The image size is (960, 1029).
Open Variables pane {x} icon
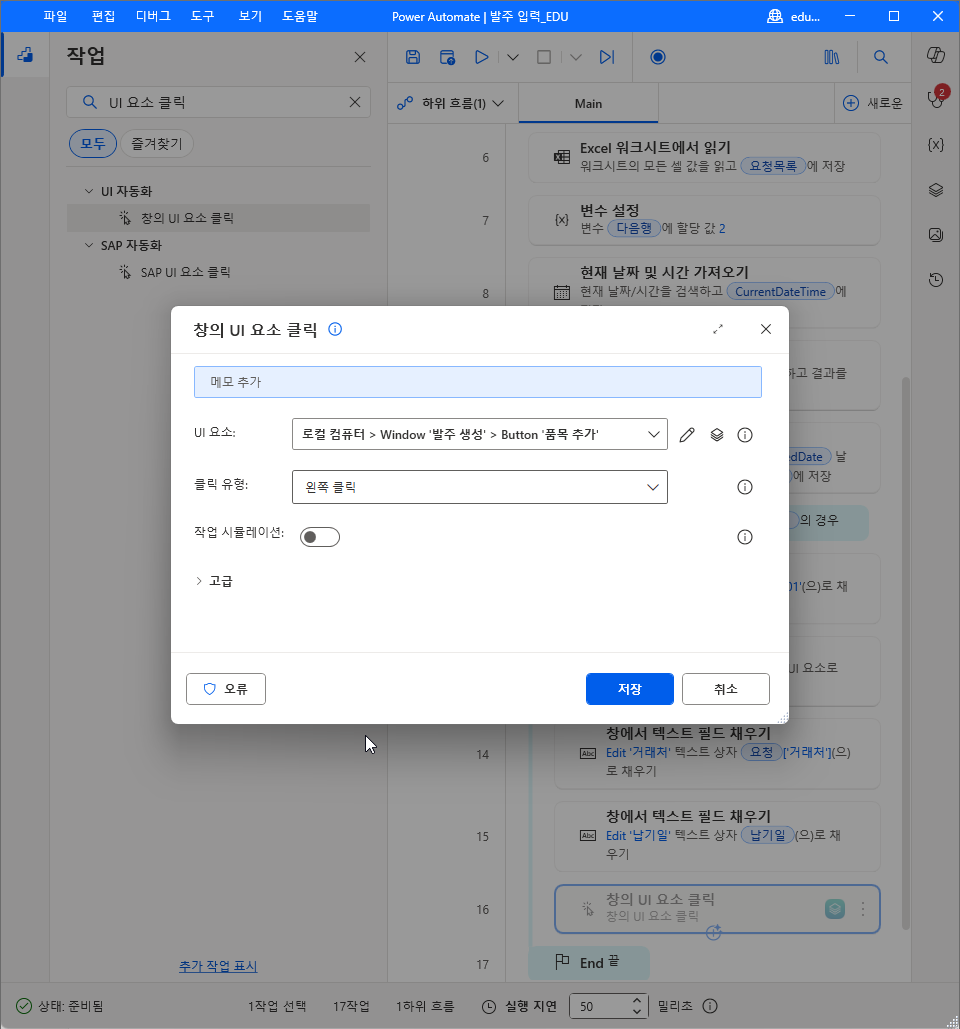pyautogui.click(x=936, y=144)
